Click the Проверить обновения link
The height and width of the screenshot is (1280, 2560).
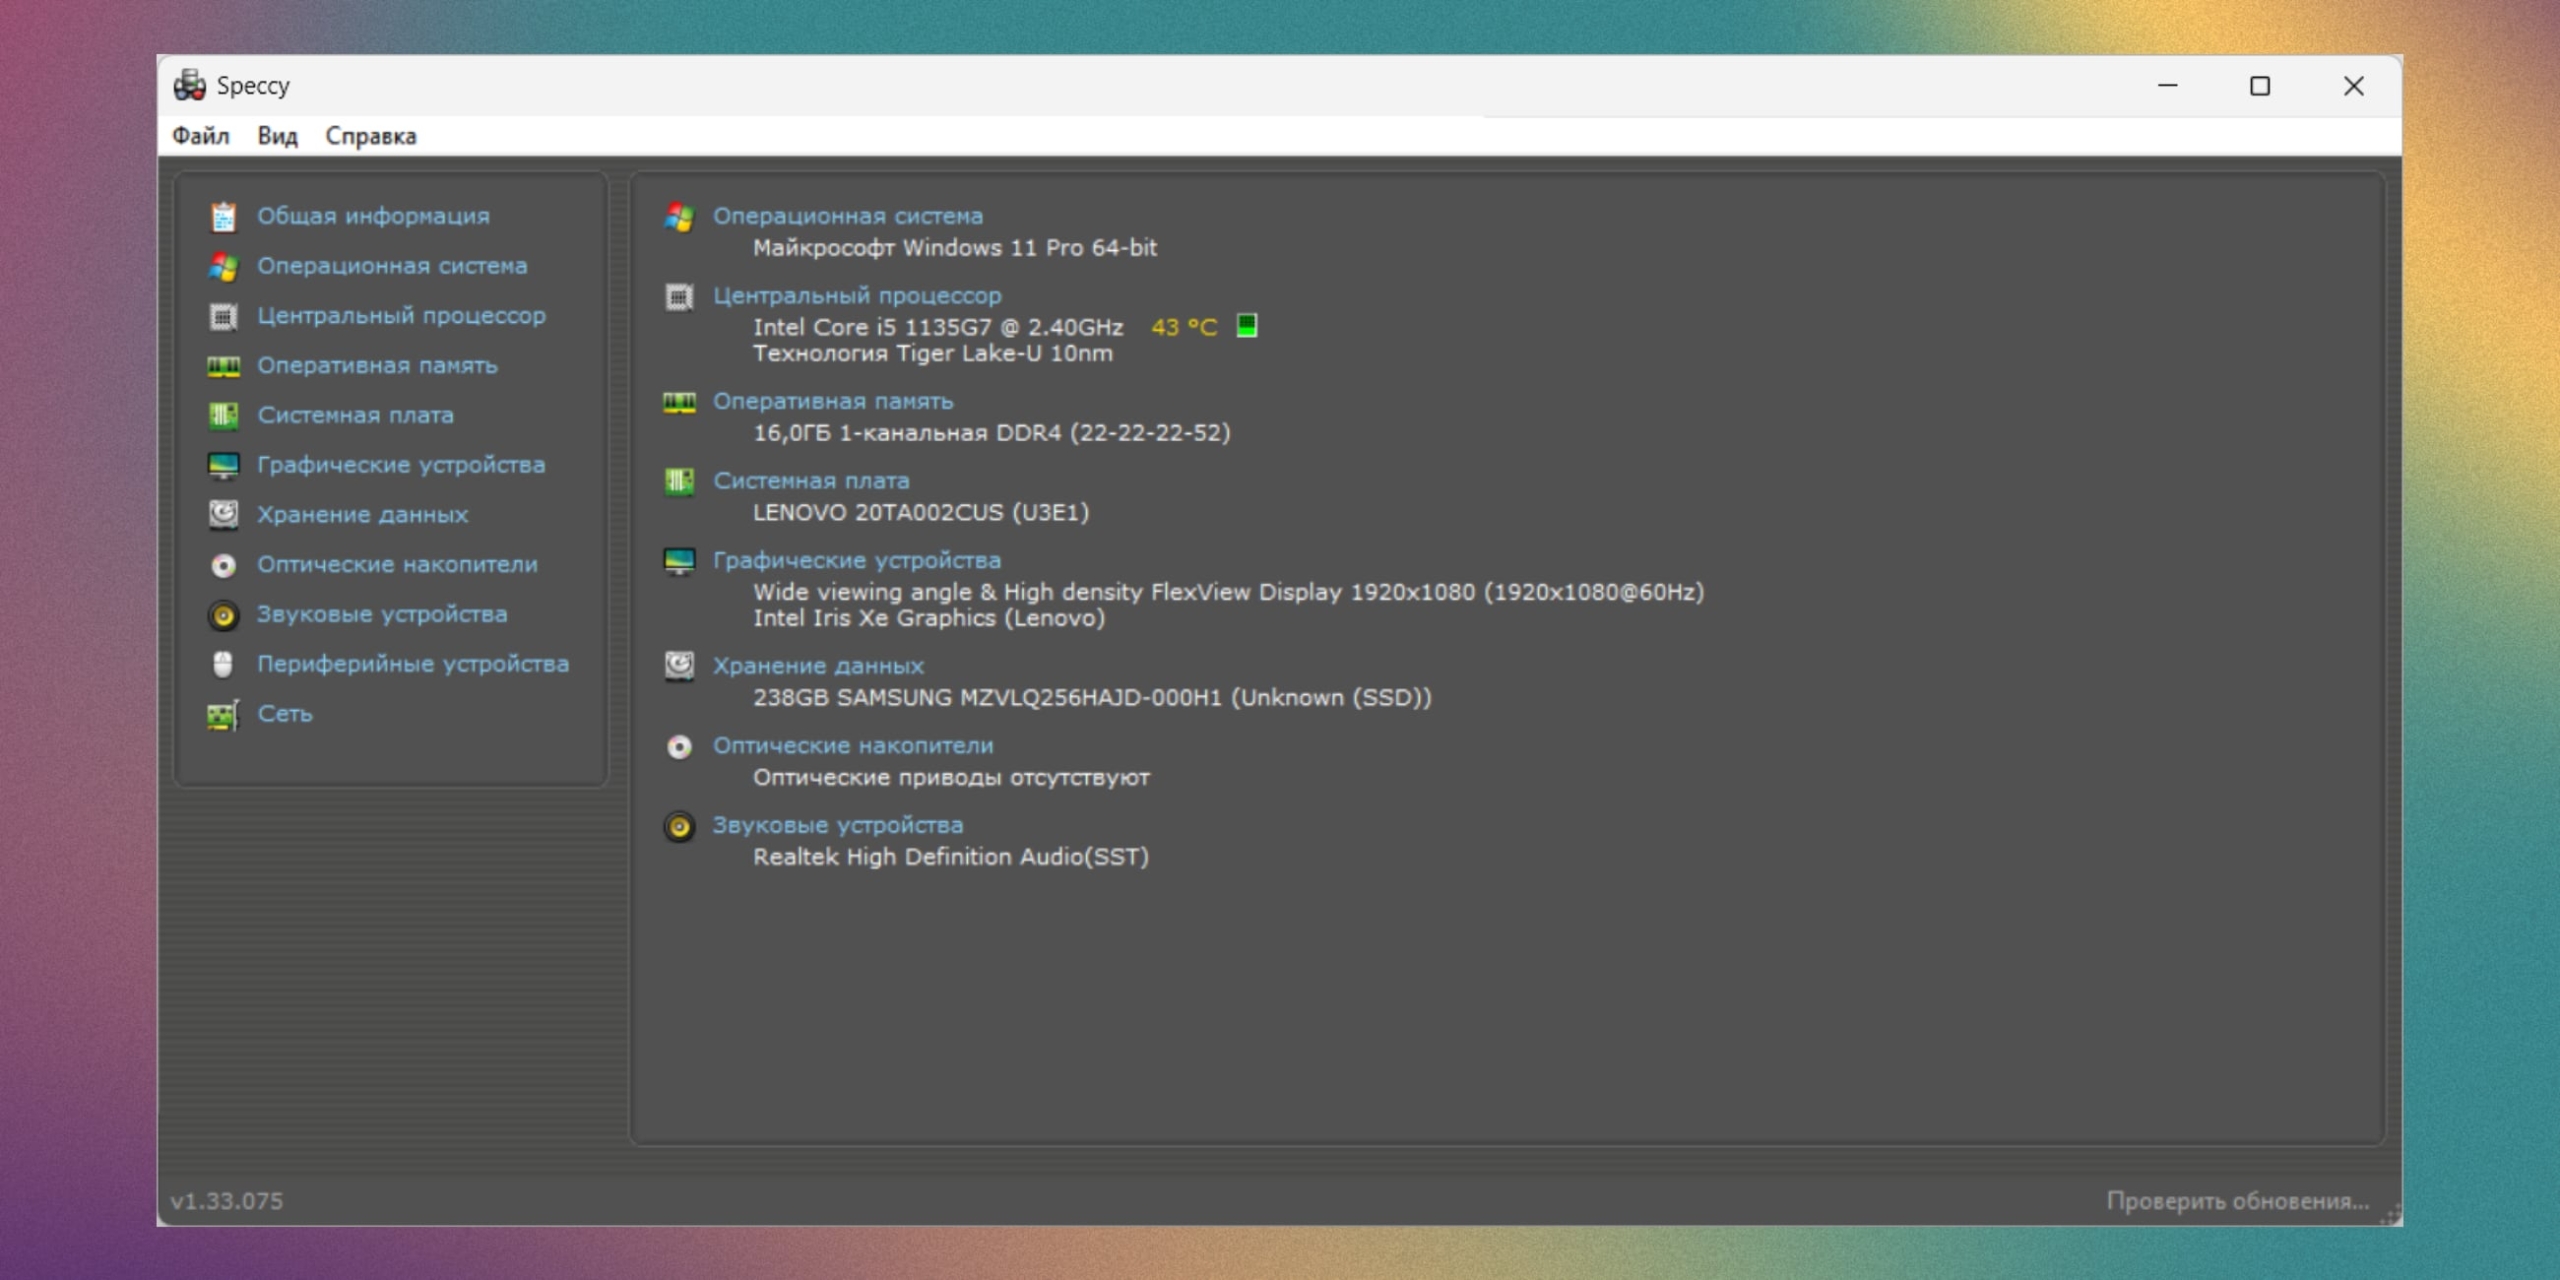coord(2238,1201)
